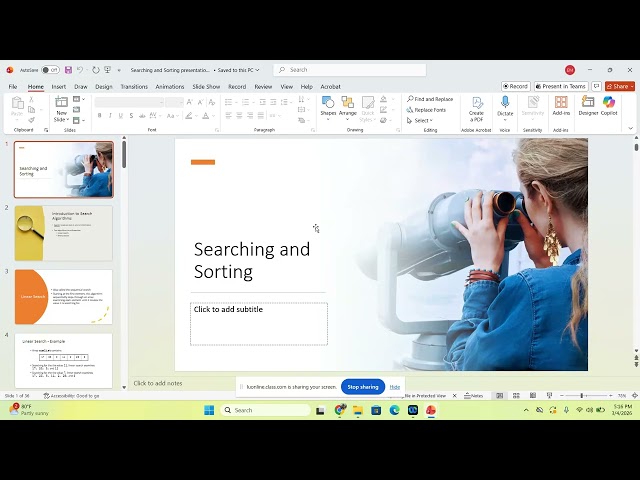Click Find and Replace

(431, 99)
